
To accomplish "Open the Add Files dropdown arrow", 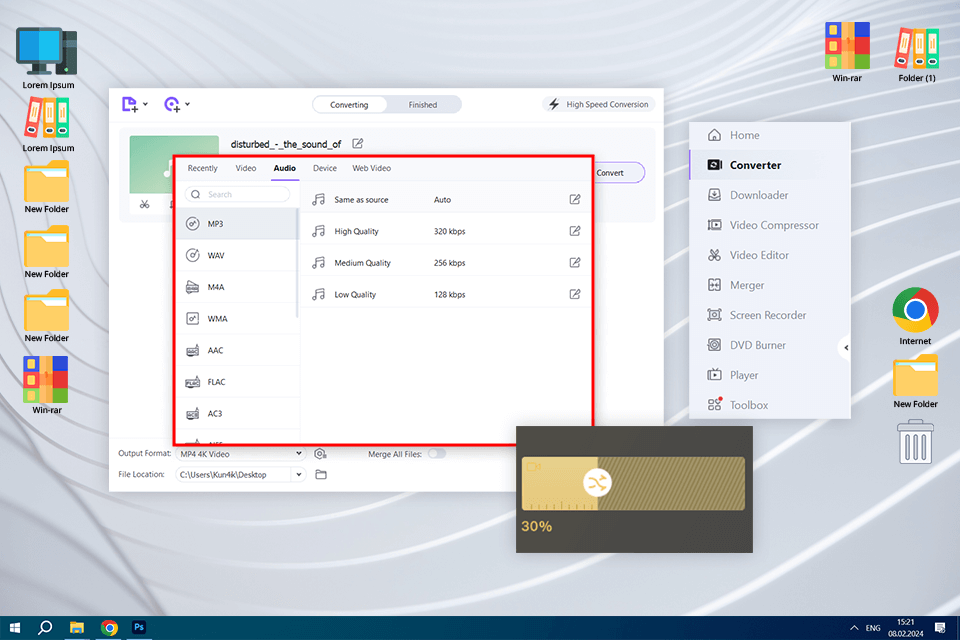I will [145, 105].
